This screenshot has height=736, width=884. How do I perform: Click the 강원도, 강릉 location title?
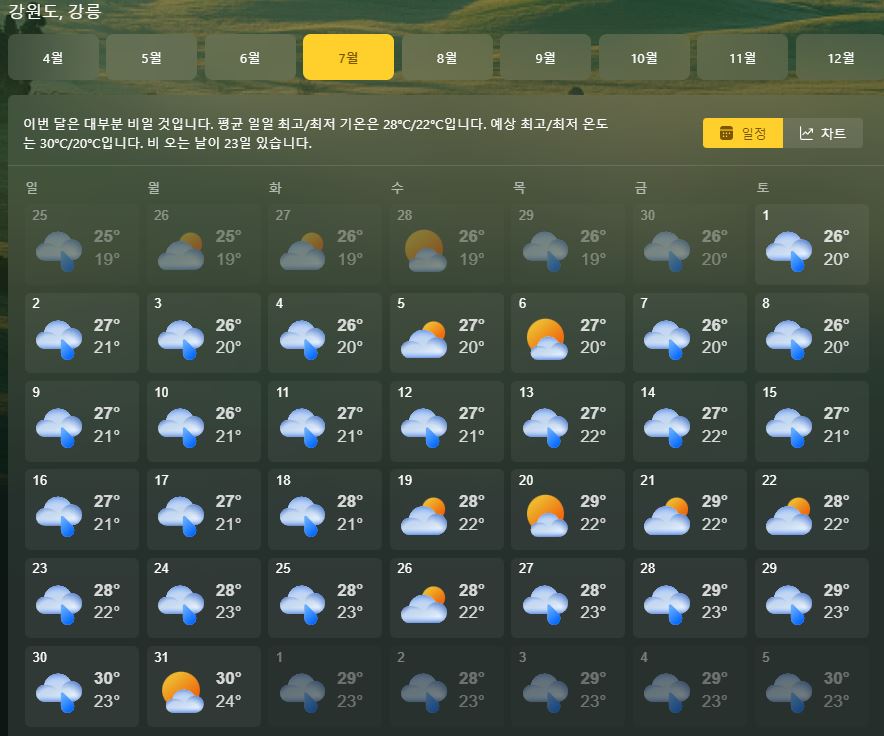click(55, 11)
